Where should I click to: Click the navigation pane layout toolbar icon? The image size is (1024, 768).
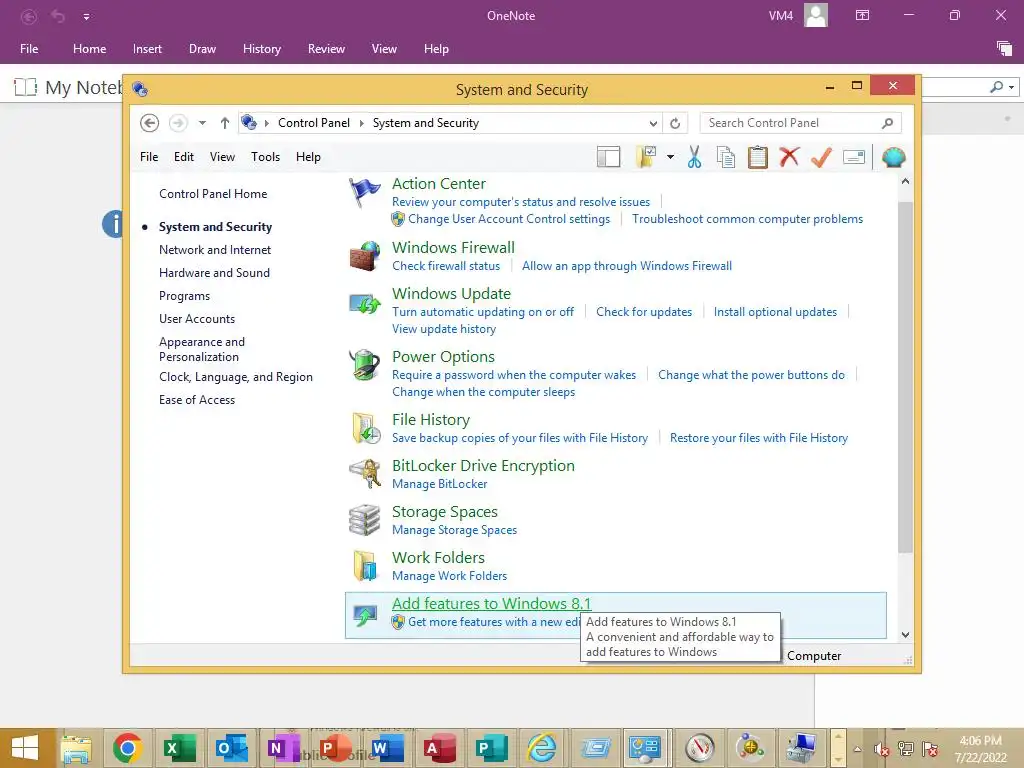pyautogui.click(x=608, y=157)
